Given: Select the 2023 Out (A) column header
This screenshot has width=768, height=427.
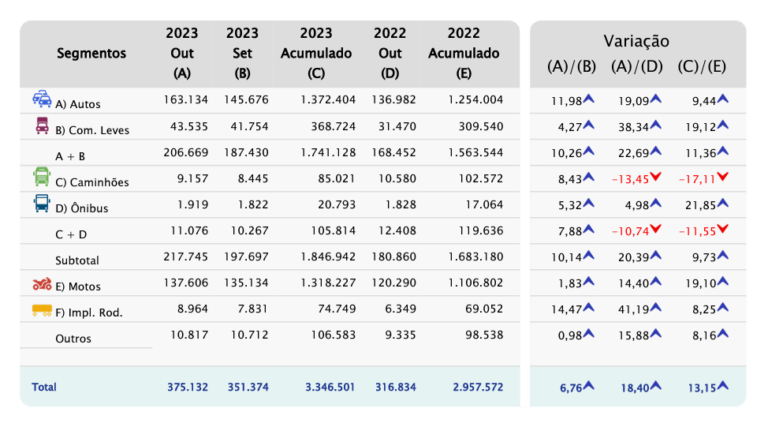Looking at the screenshot, I should point(182,53).
